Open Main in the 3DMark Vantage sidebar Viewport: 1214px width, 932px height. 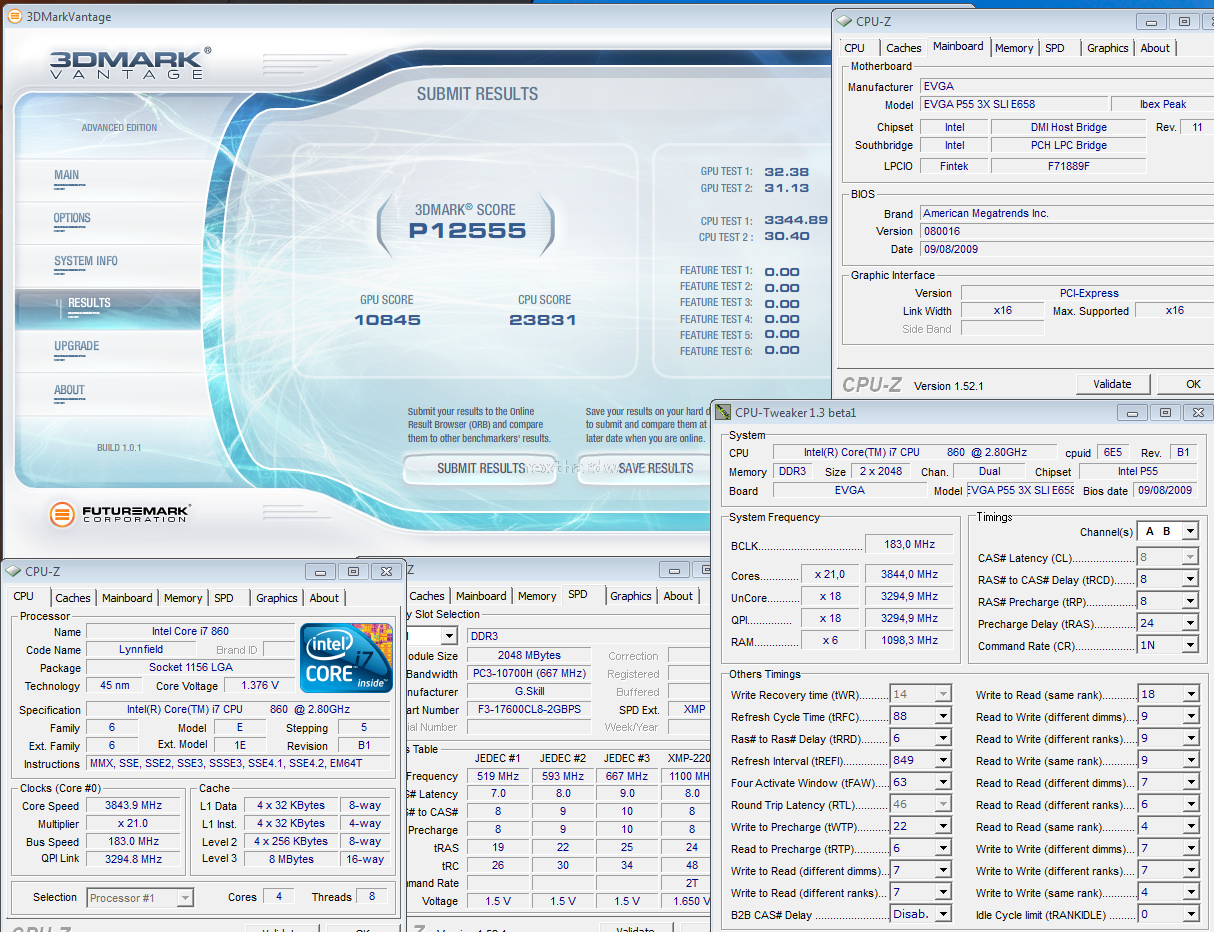pos(66,175)
